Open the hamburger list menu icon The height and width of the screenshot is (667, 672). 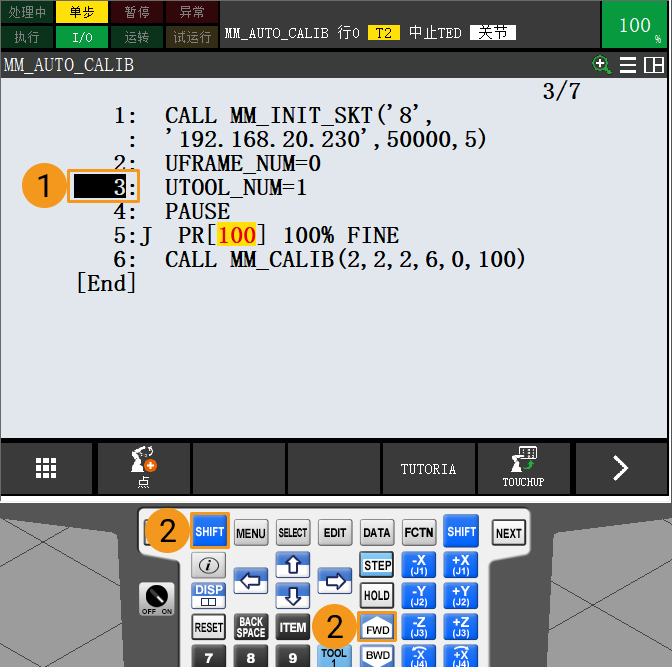(x=628, y=66)
